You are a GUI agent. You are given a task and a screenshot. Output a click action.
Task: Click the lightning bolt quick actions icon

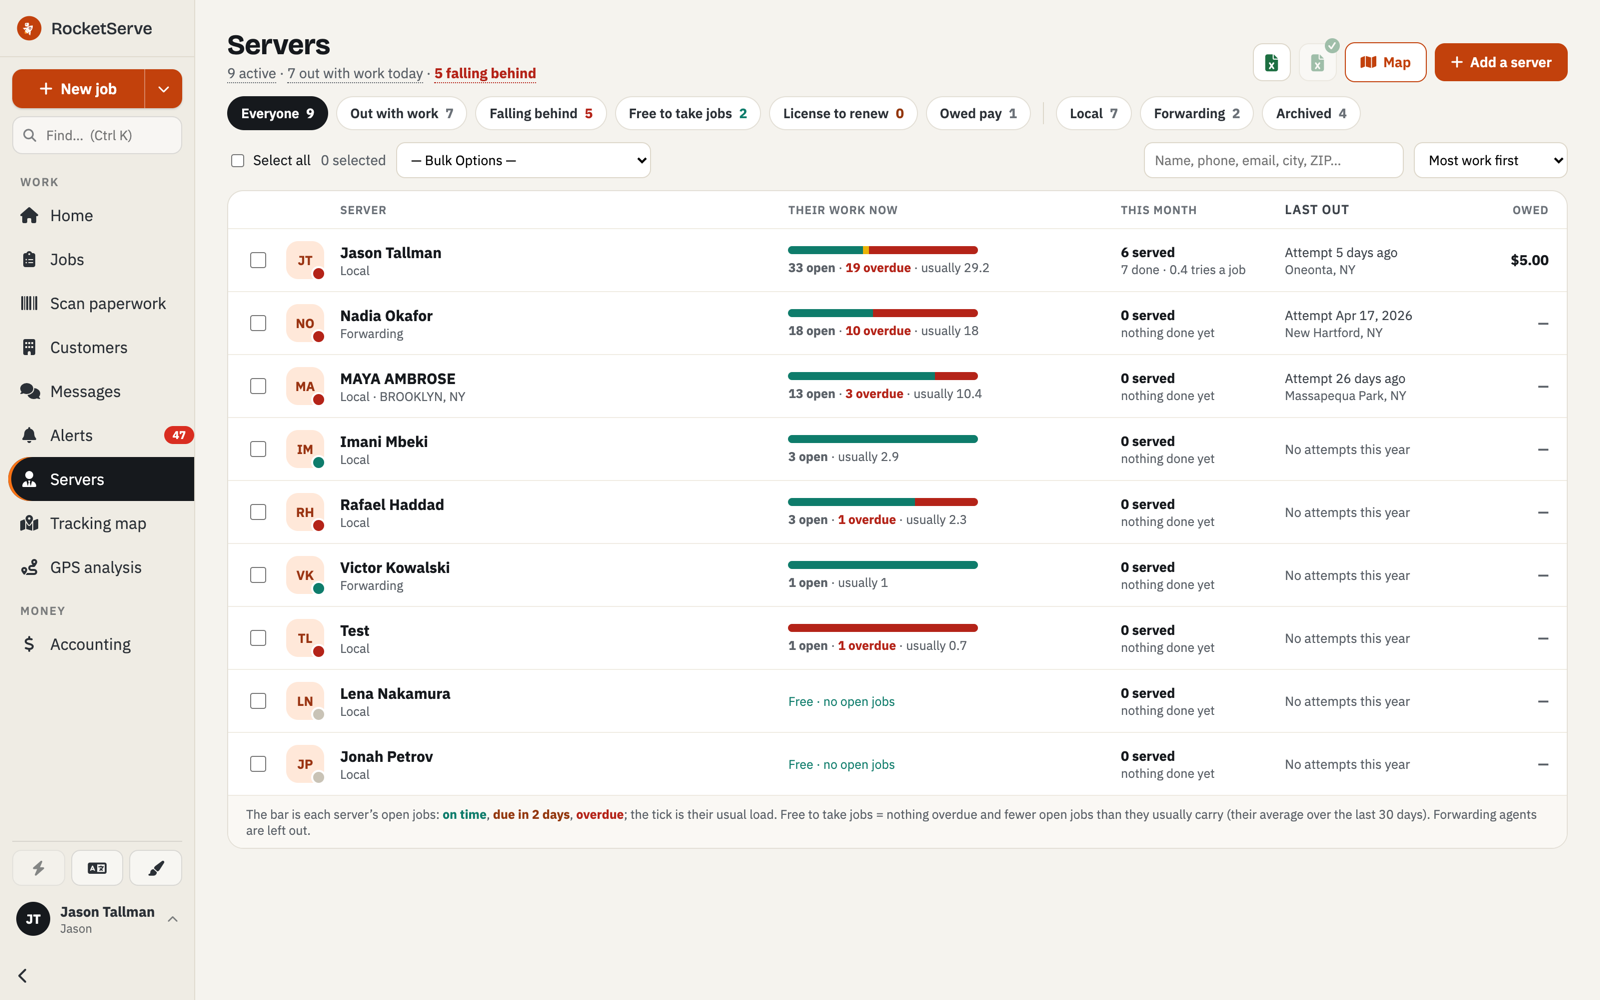[x=38, y=868]
